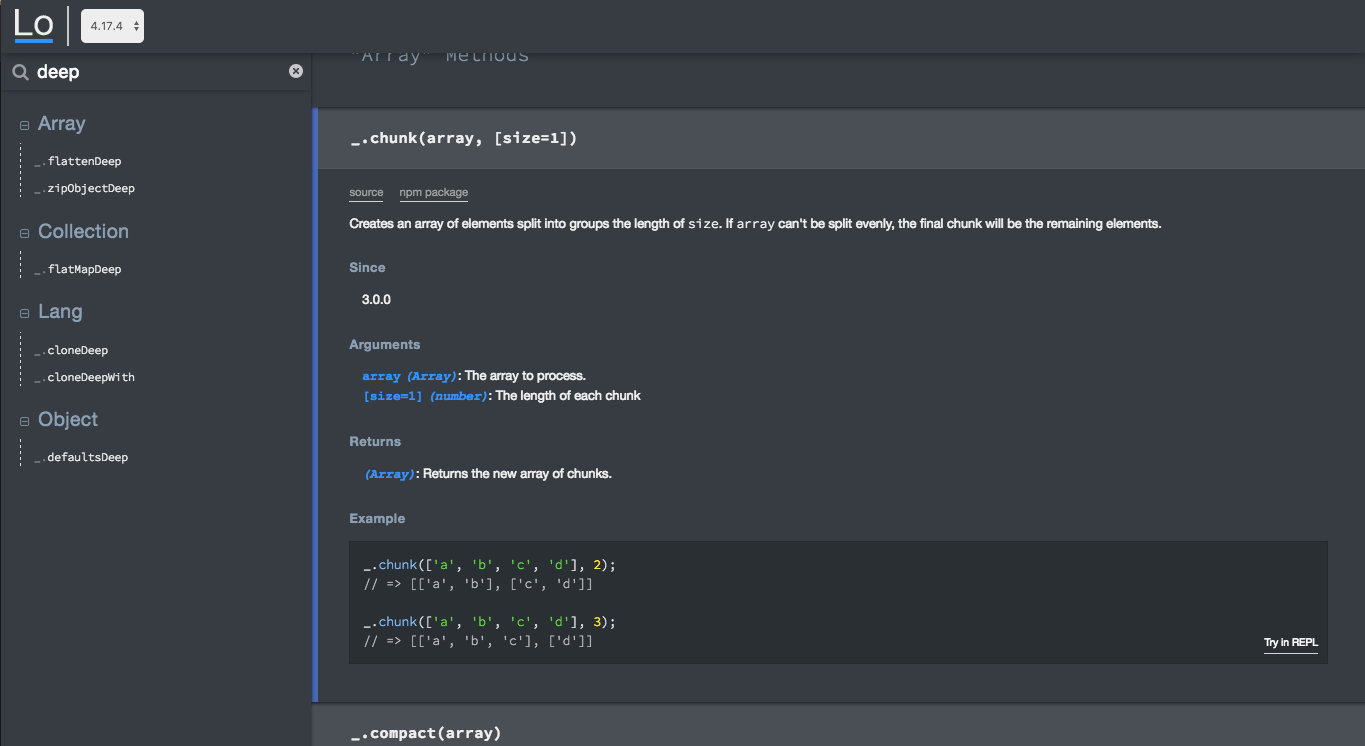
Task: Open the Lodash logo home link
Action: tap(34, 25)
